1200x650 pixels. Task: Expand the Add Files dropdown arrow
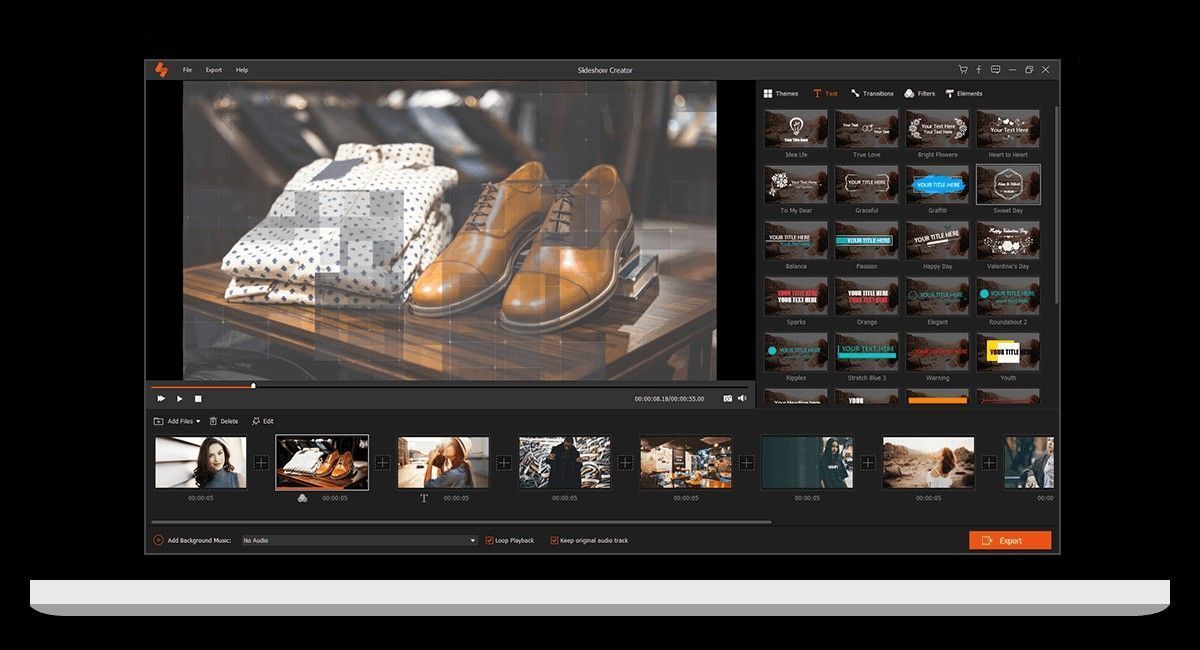point(198,421)
